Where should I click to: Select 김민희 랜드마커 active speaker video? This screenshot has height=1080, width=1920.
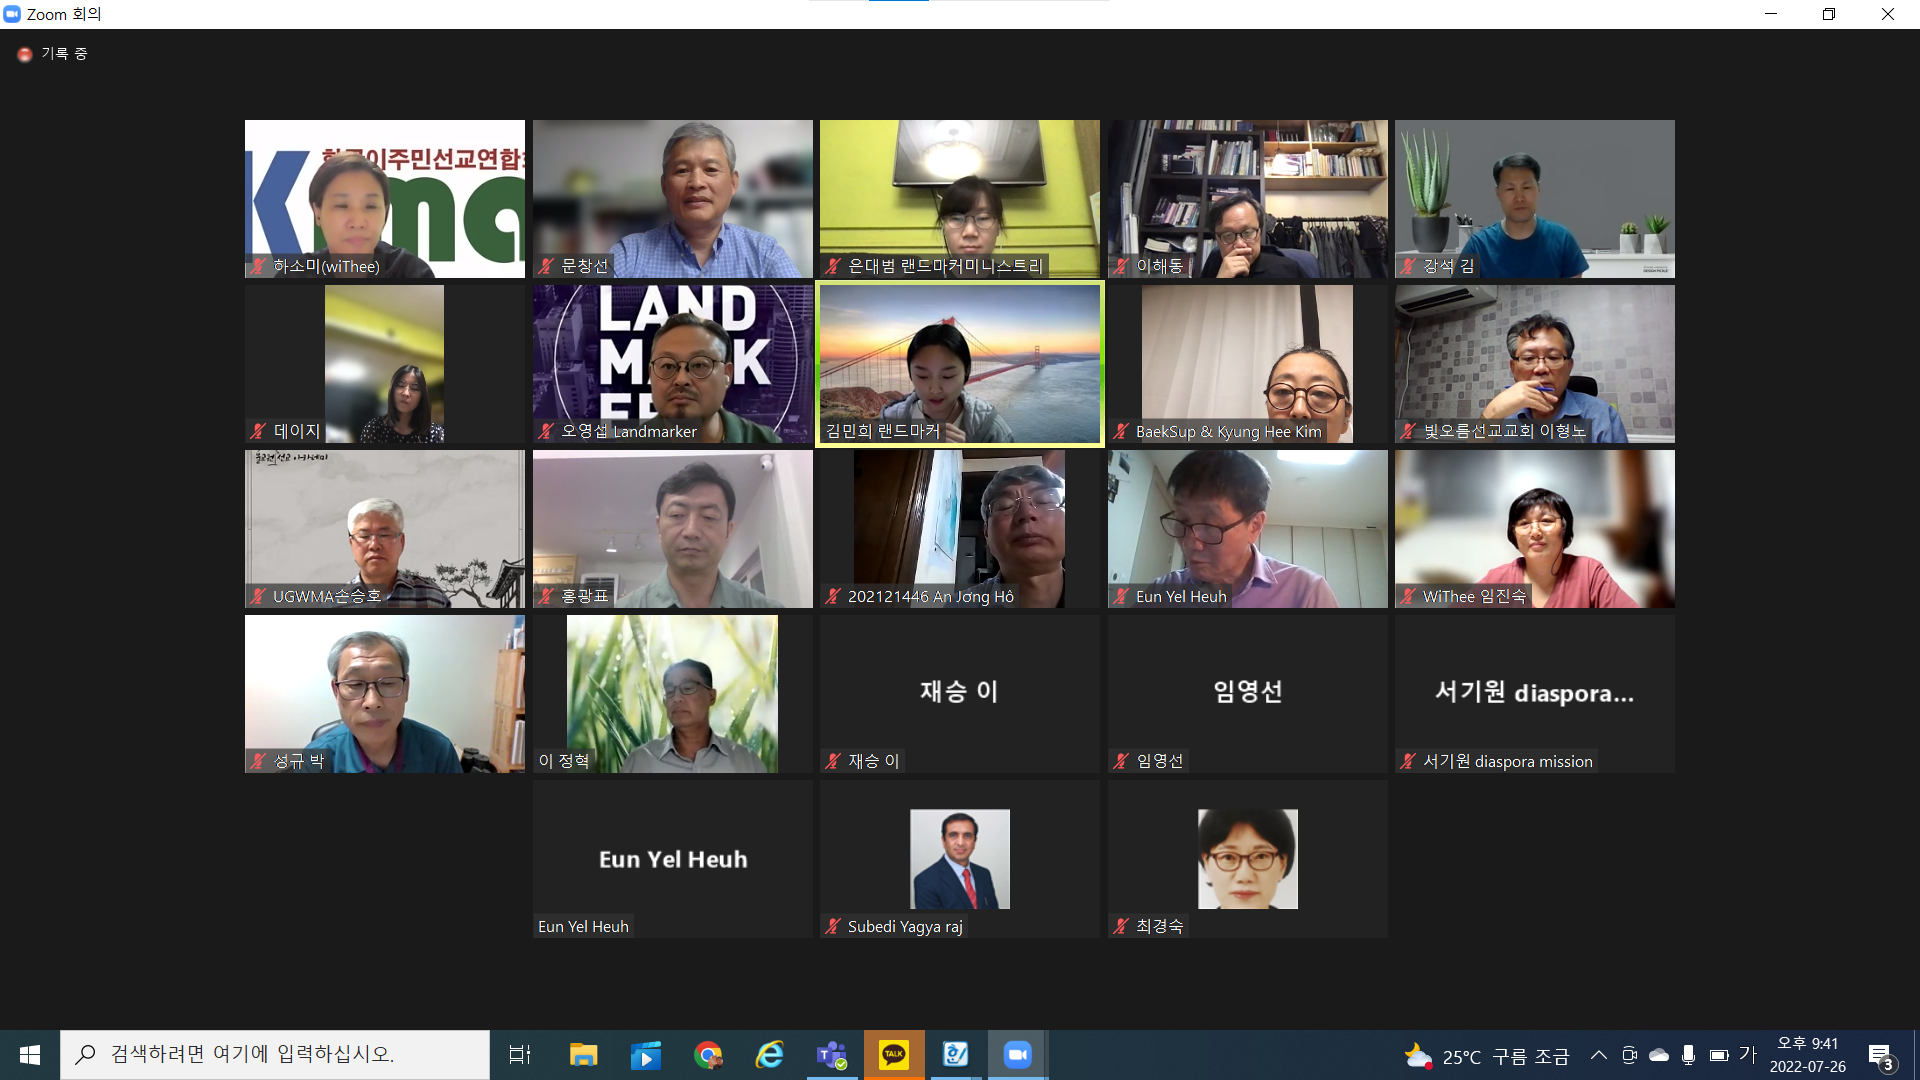tap(959, 364)
